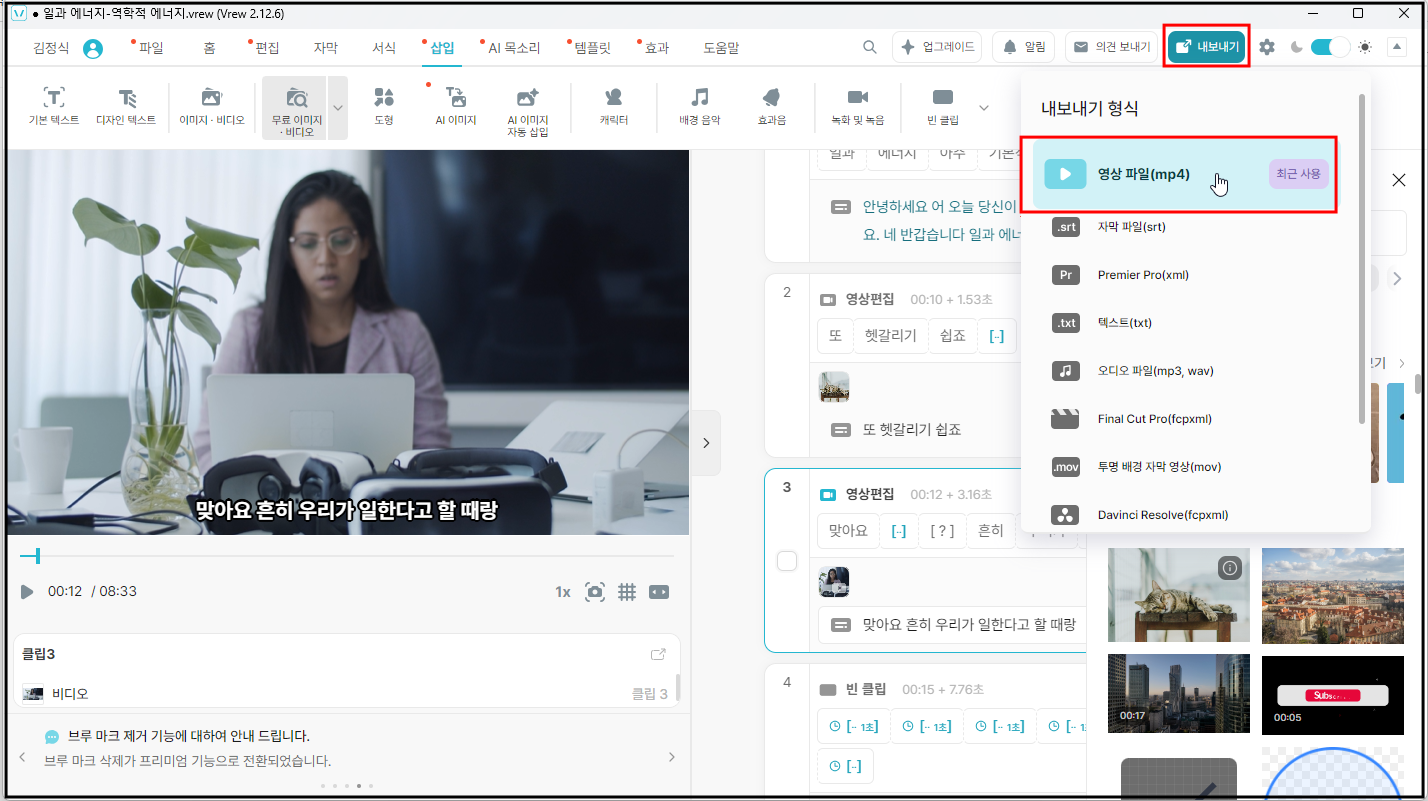Viewport: 1428px width, 801px height.
Task: Choose transparent subtitle video (mov) export format
Action: (1189, 467)
